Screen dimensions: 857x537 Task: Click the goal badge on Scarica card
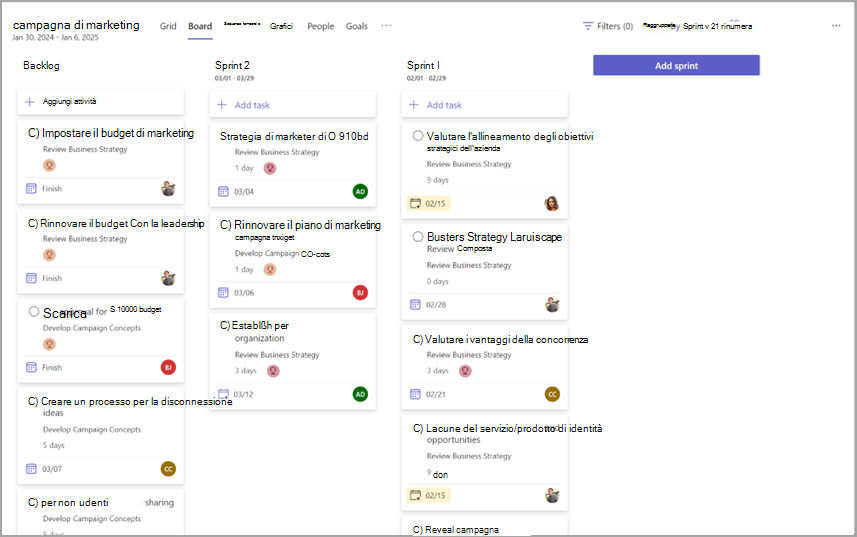click(x=49, y=344)
